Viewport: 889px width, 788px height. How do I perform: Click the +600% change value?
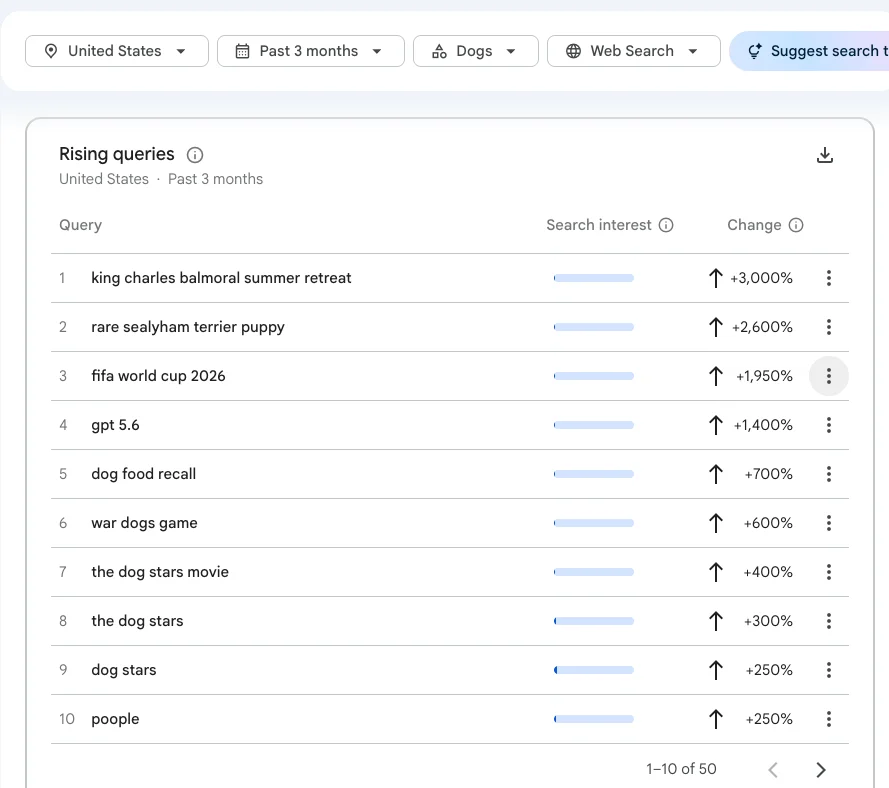768,523
